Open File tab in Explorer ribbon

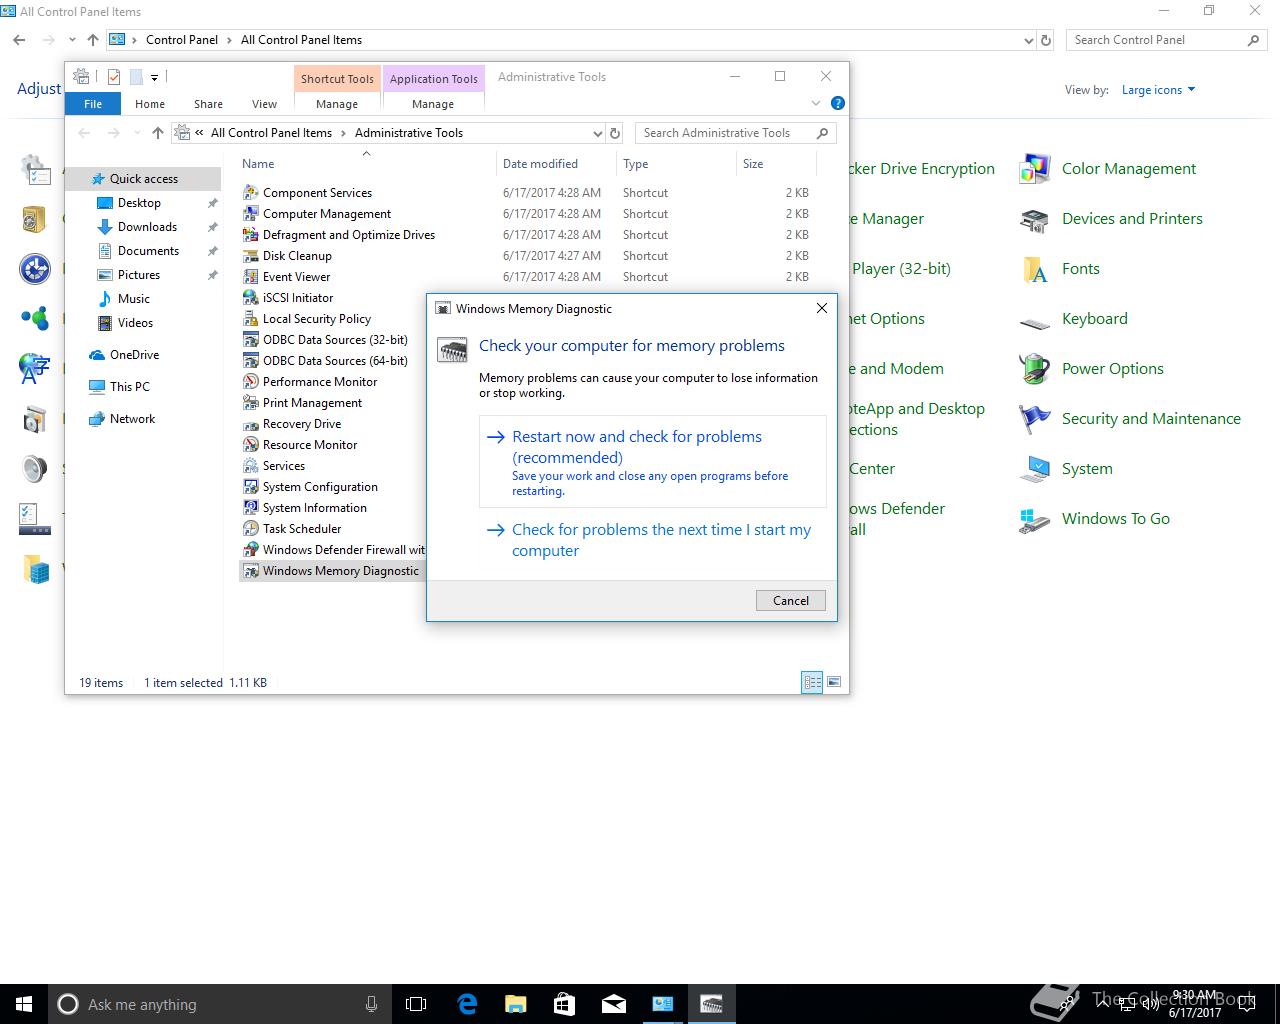(93, 104)
